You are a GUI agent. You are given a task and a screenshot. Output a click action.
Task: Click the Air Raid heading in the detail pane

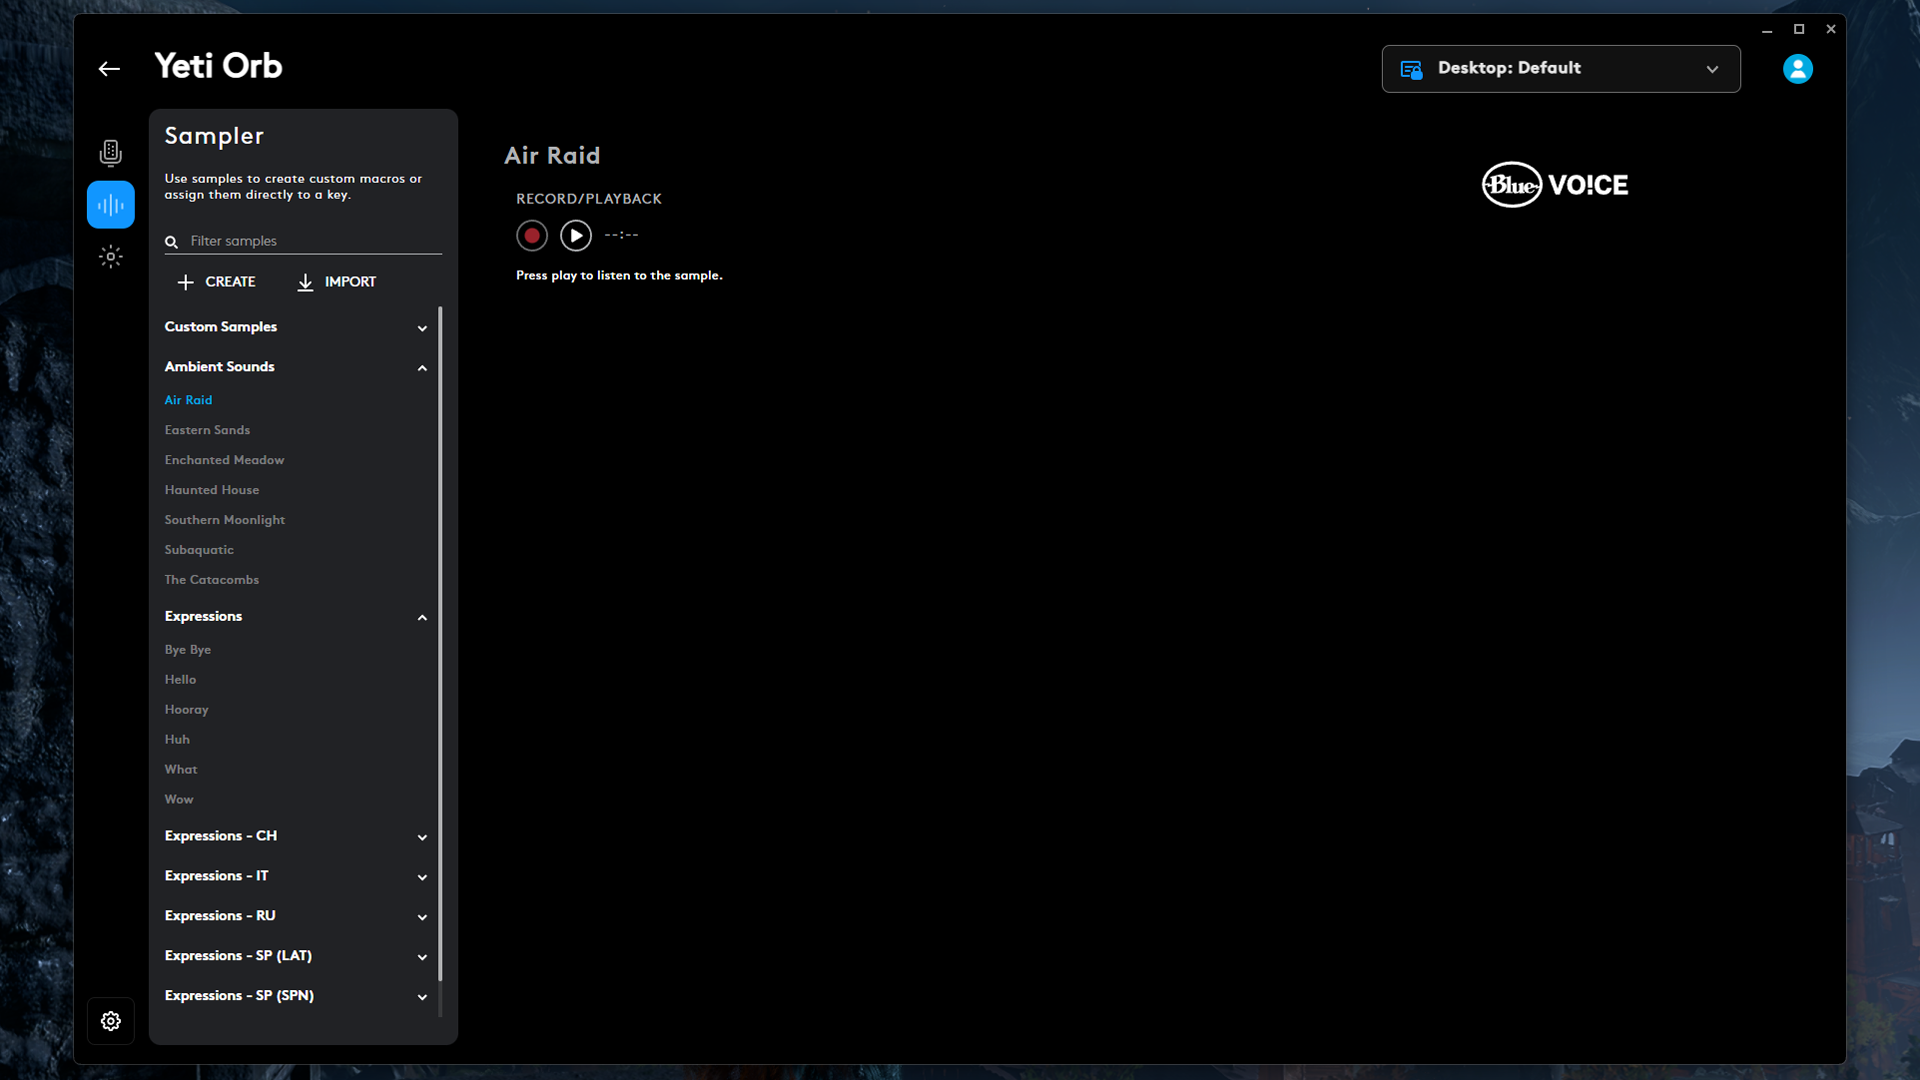[x=552, y=156]
